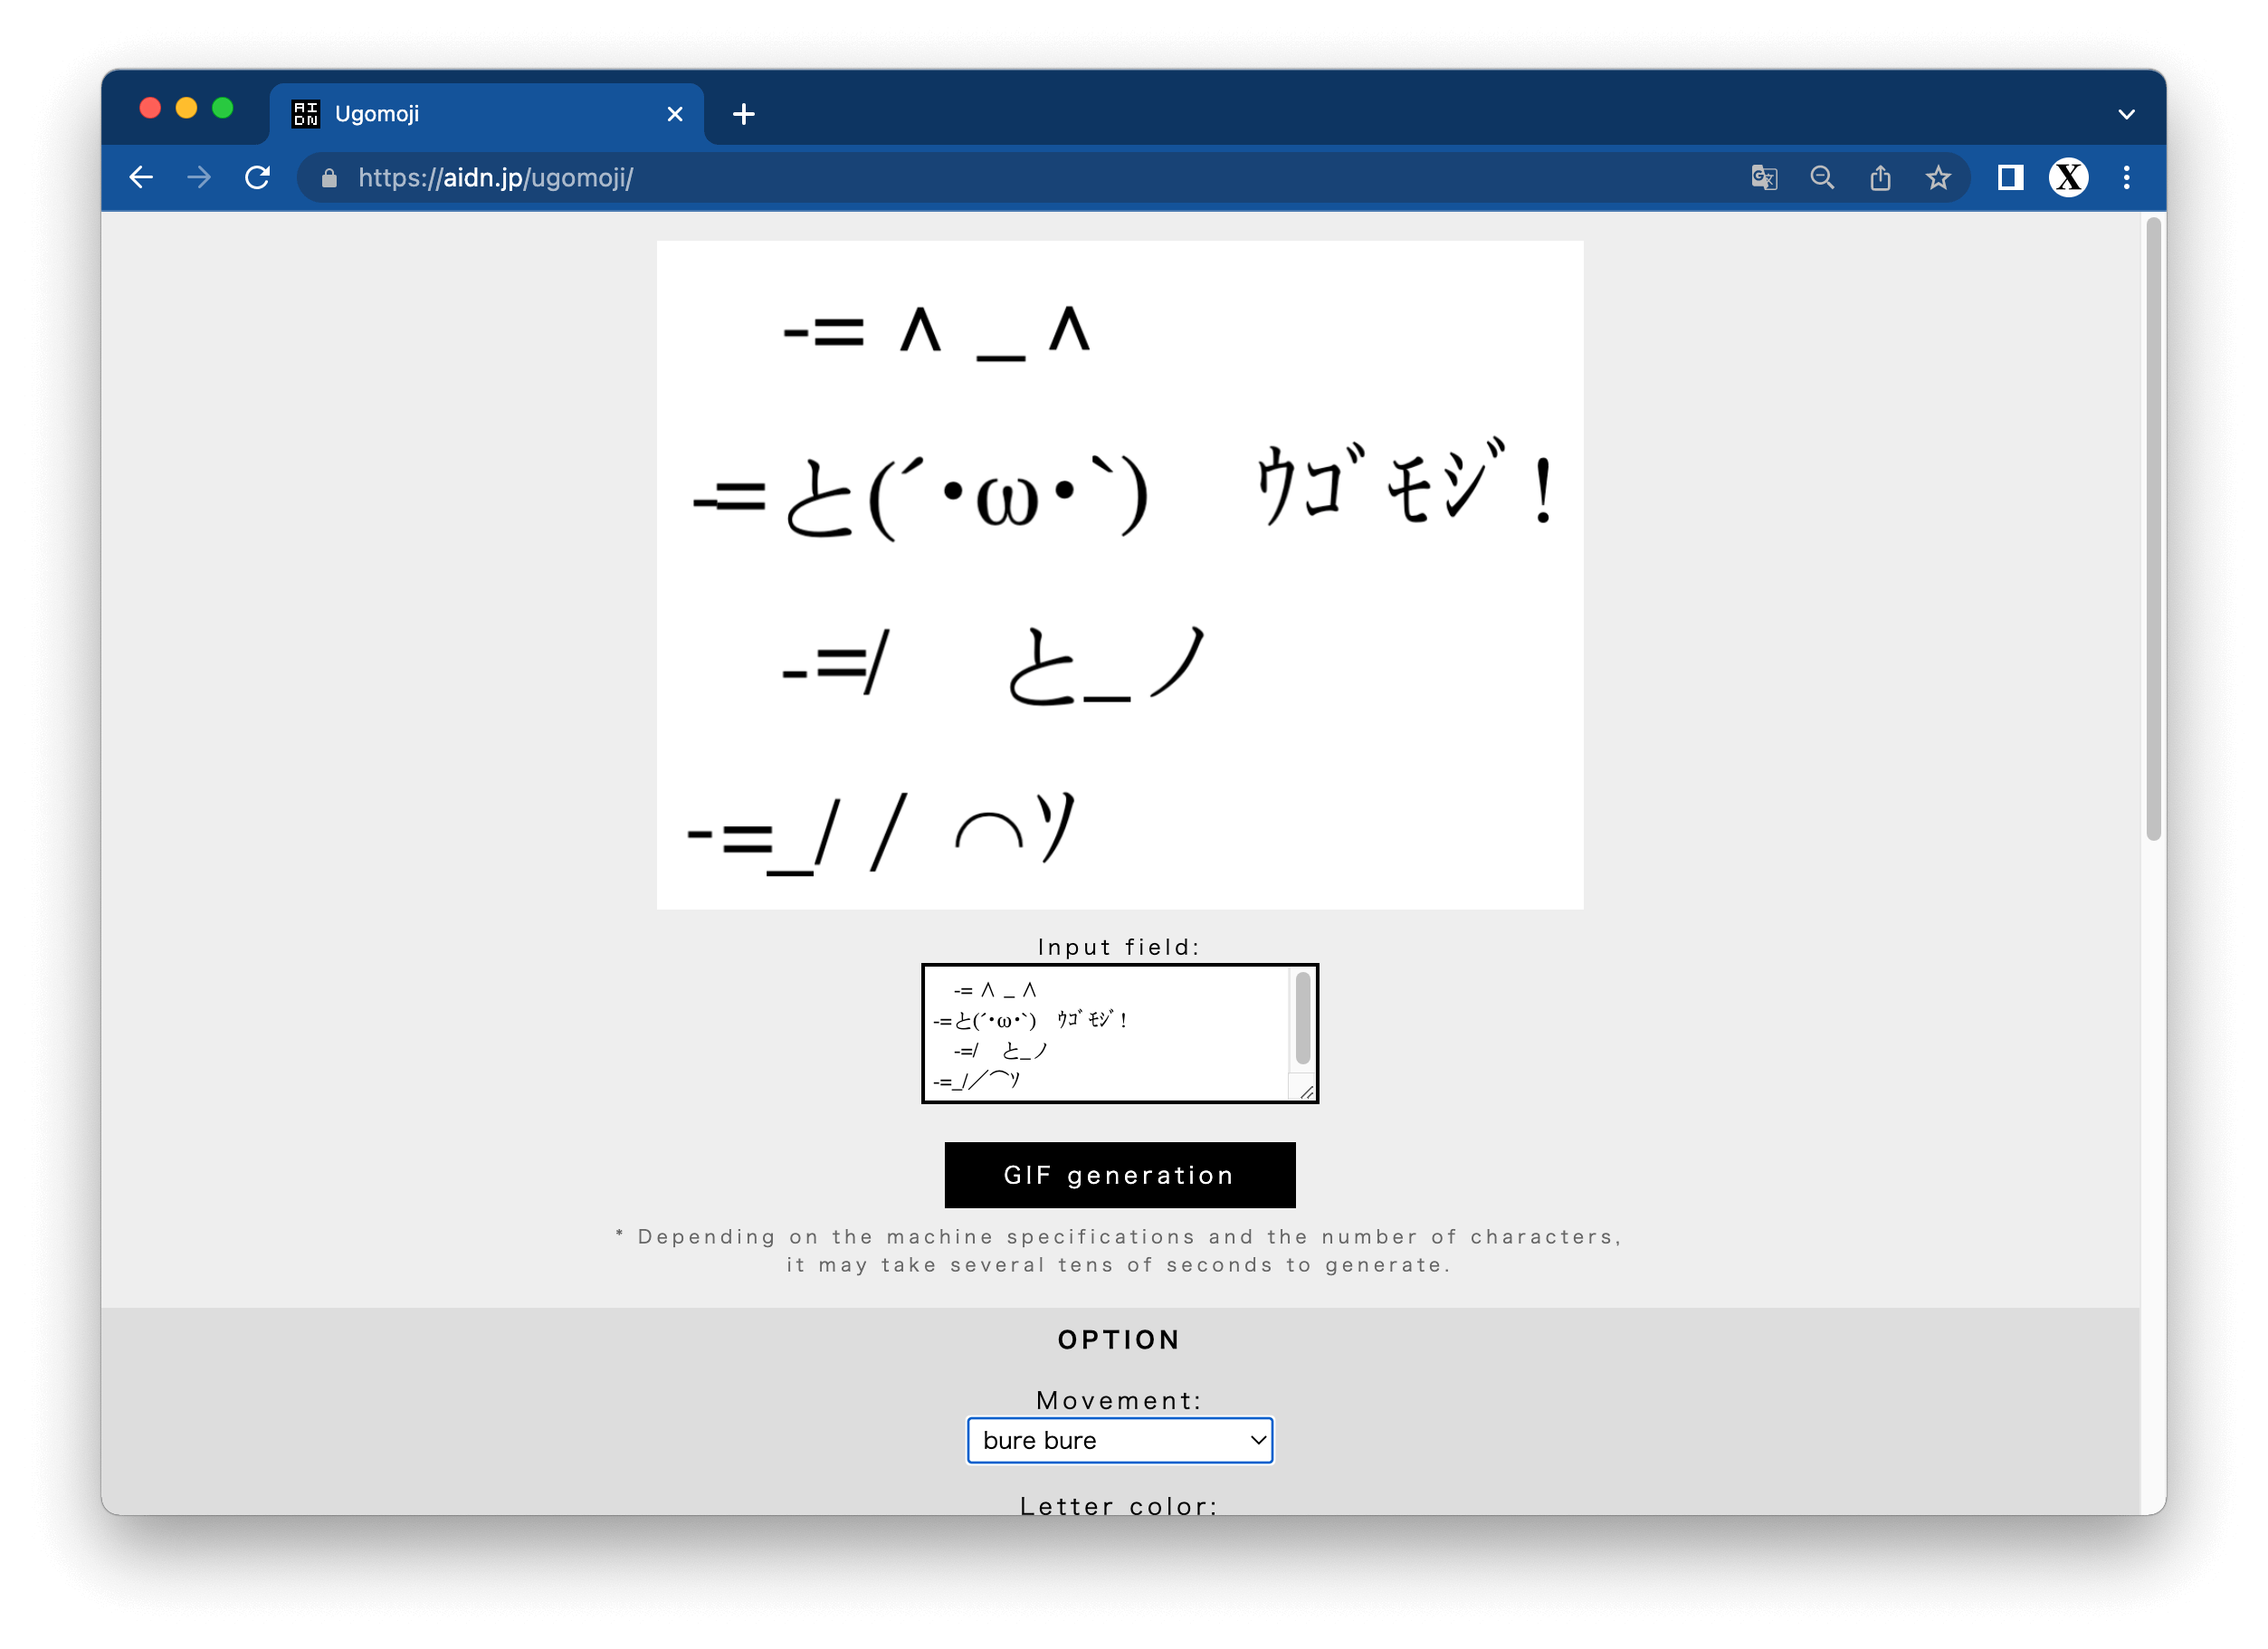
Task: Click the textarea resize handle corner
Action: (x=1306, y=1092)
